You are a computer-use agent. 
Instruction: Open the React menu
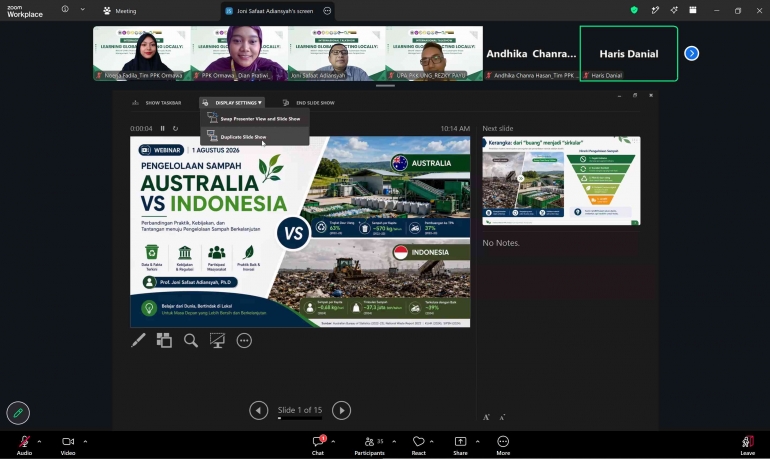tap(418, 445)
